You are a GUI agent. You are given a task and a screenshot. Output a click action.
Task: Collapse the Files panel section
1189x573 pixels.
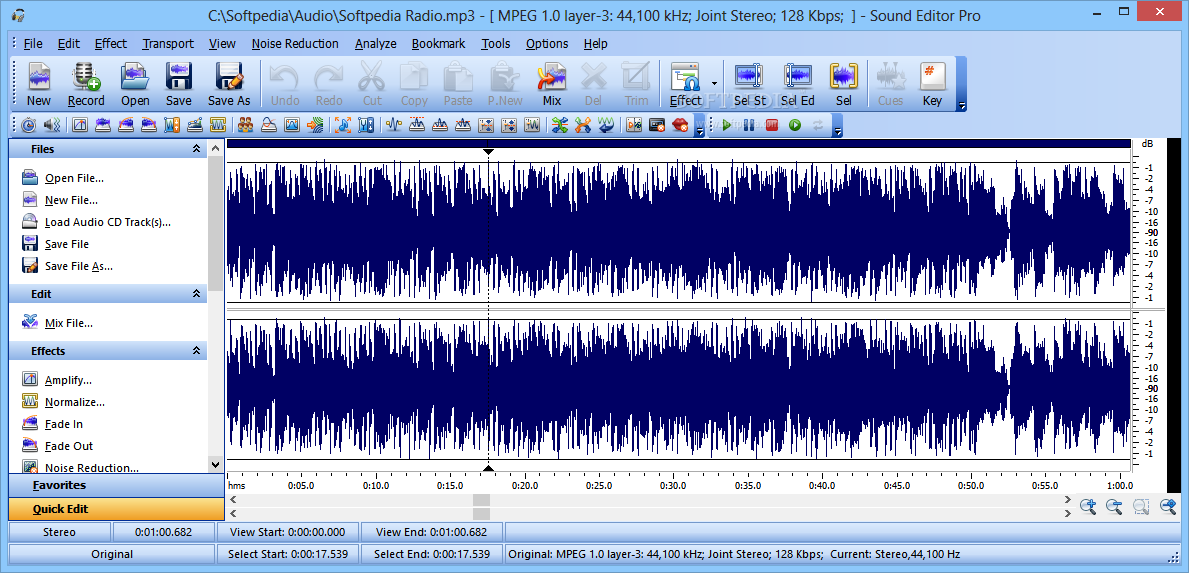pos(197,149)
